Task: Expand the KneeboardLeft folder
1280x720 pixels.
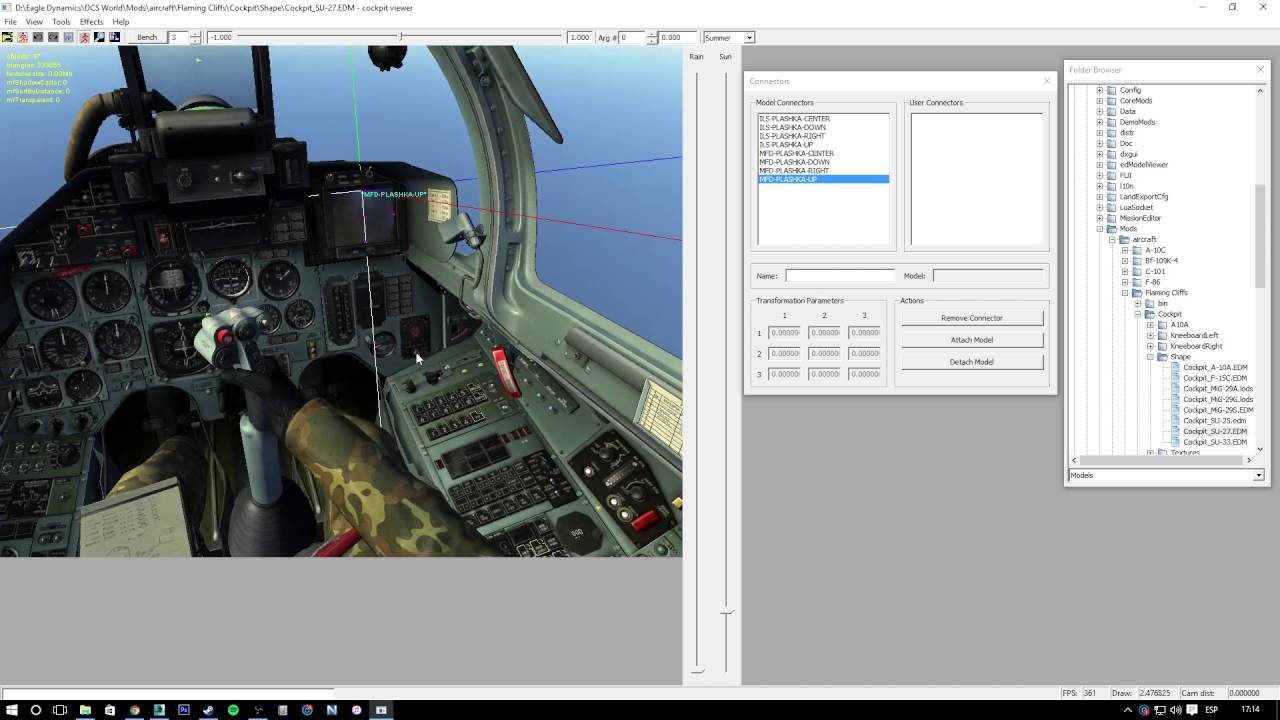Action: pos(1150,335)
